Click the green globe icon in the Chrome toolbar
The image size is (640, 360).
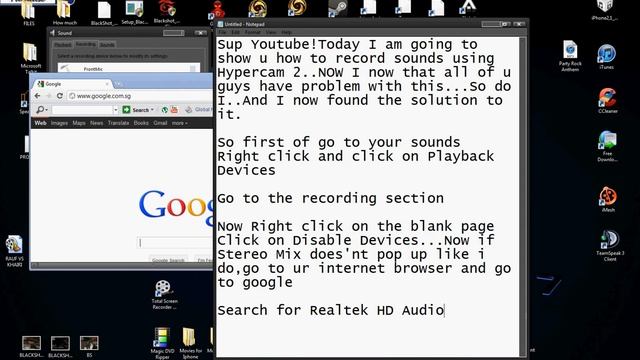click(165, 109)
